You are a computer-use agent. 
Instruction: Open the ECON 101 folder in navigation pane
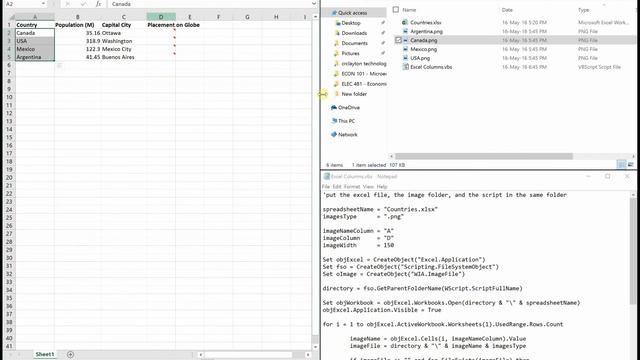(364, 73)
